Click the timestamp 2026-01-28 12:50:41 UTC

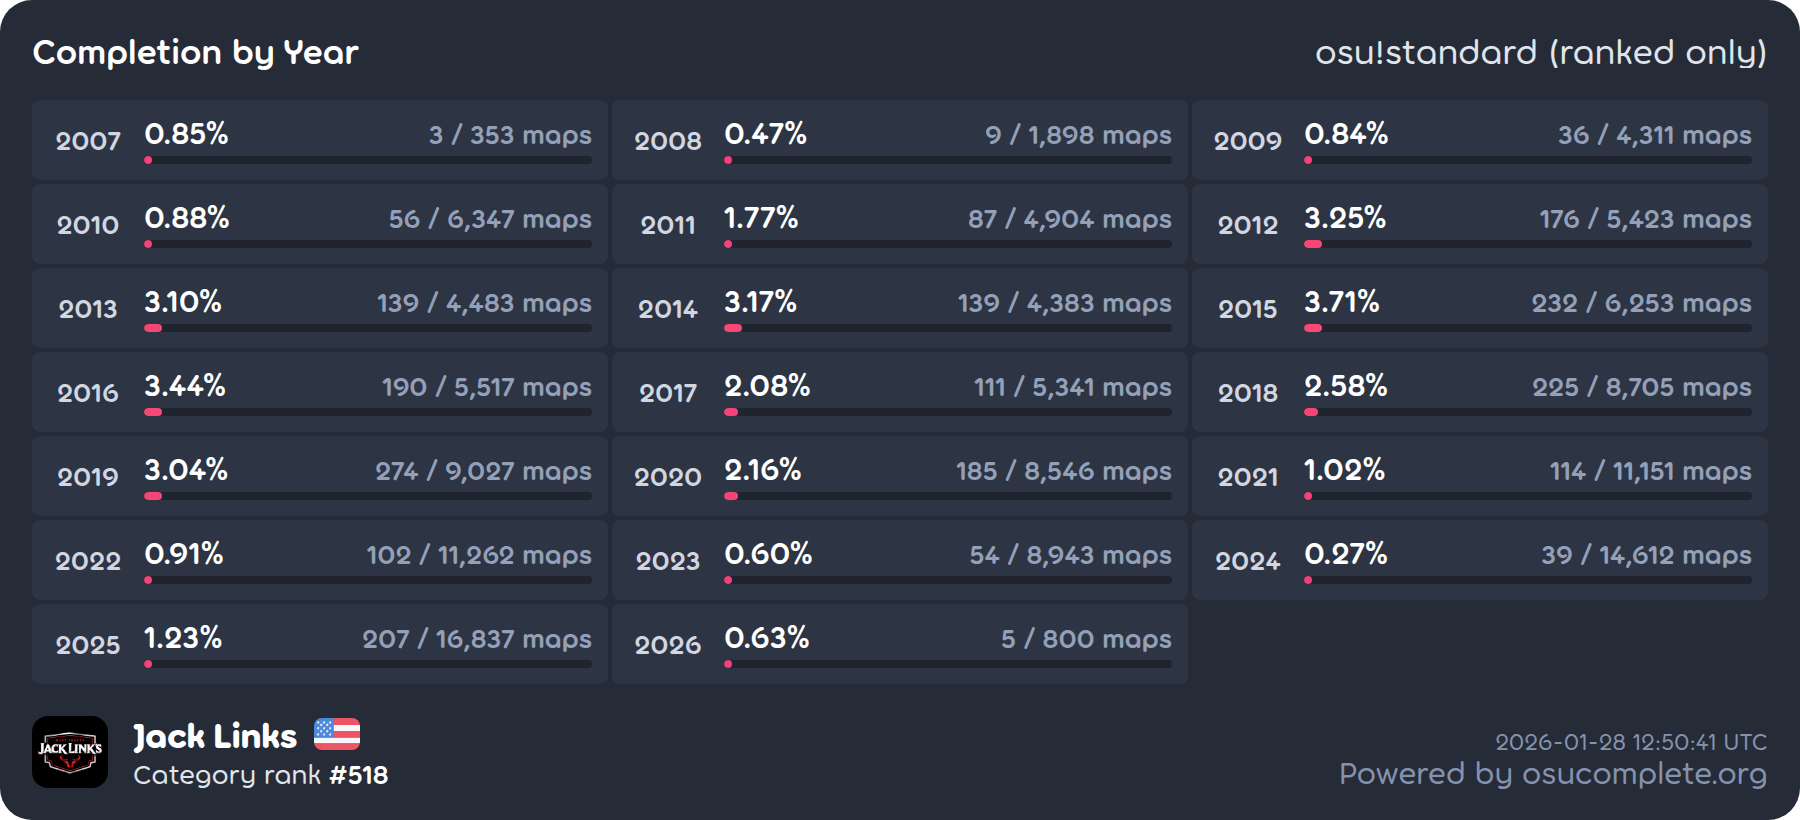(x=1630, y=742)
